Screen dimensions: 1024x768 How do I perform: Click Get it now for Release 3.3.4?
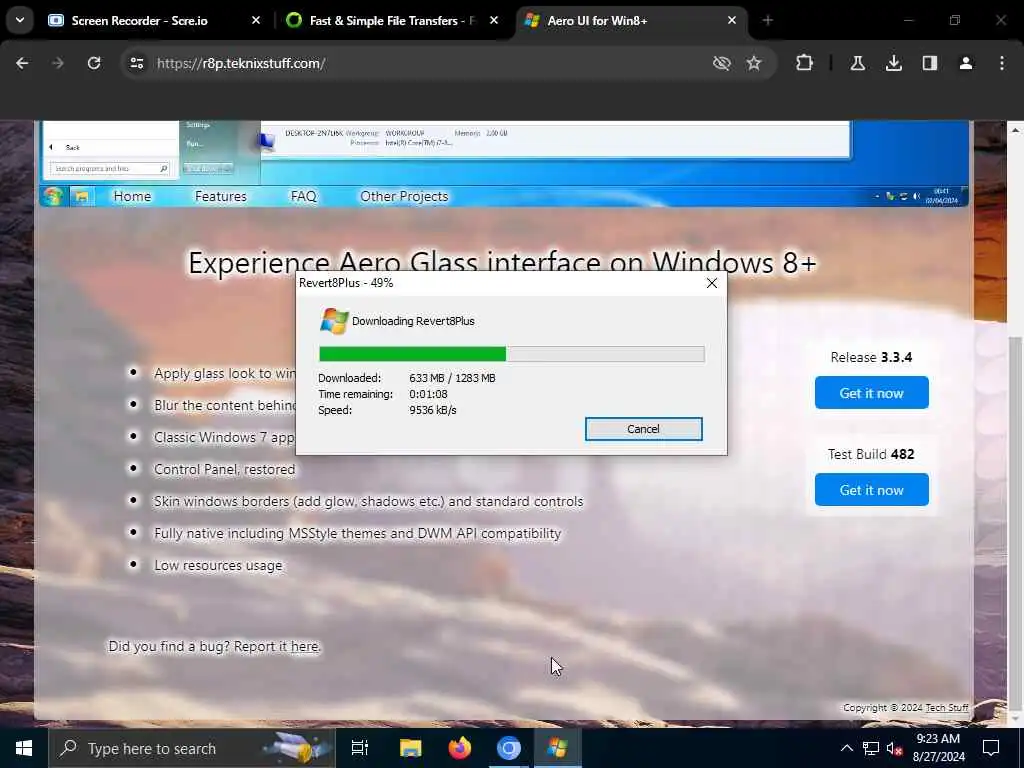coord(871,392)
